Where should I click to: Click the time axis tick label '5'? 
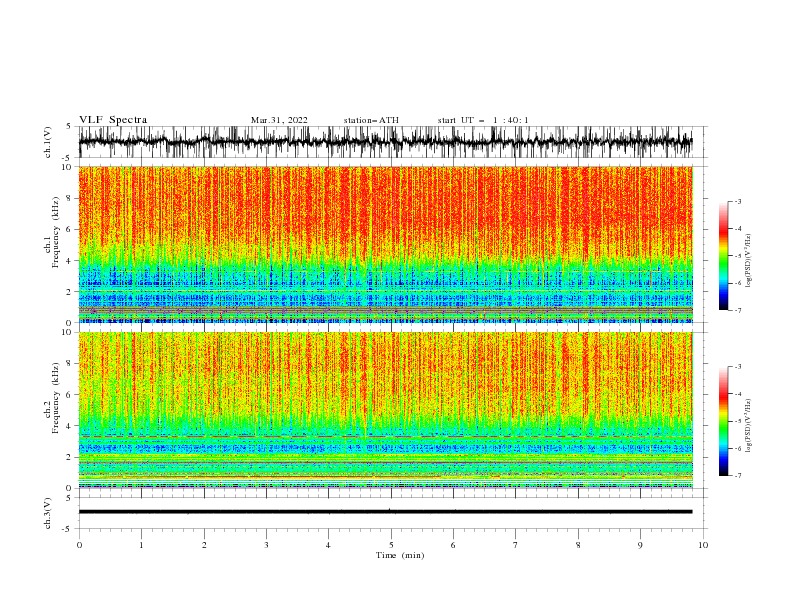pos(391,545)
